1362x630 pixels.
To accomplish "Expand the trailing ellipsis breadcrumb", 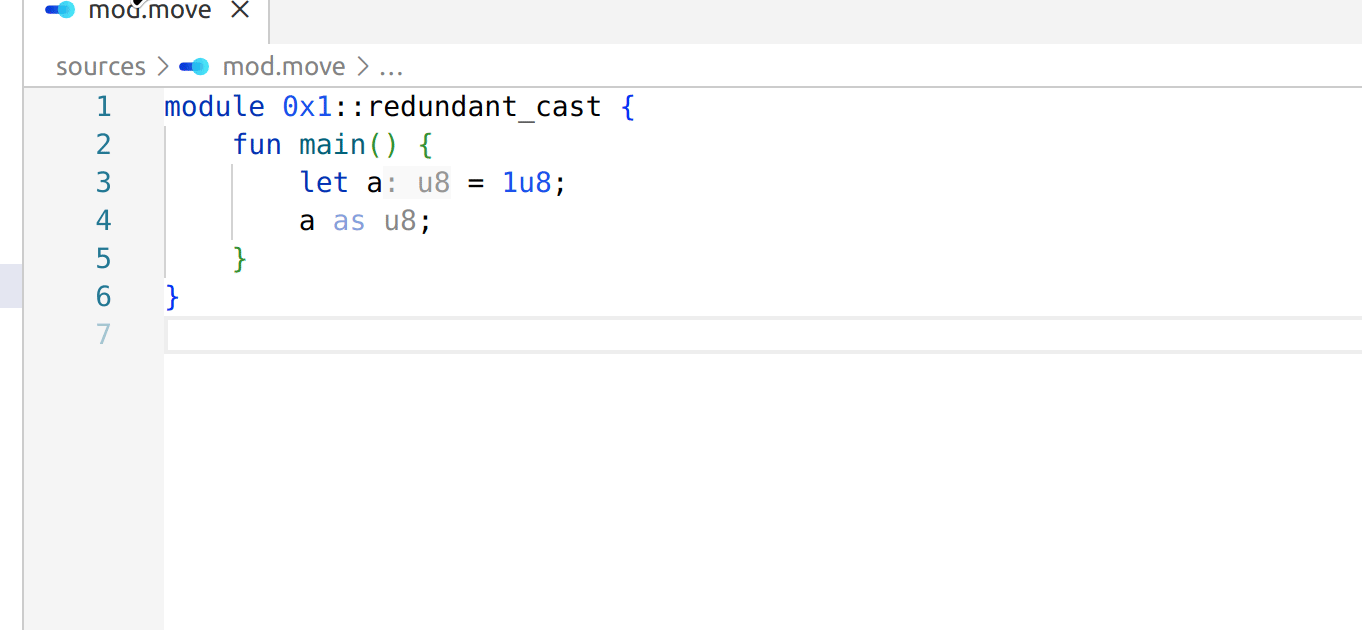I will (x=391, y=67).
